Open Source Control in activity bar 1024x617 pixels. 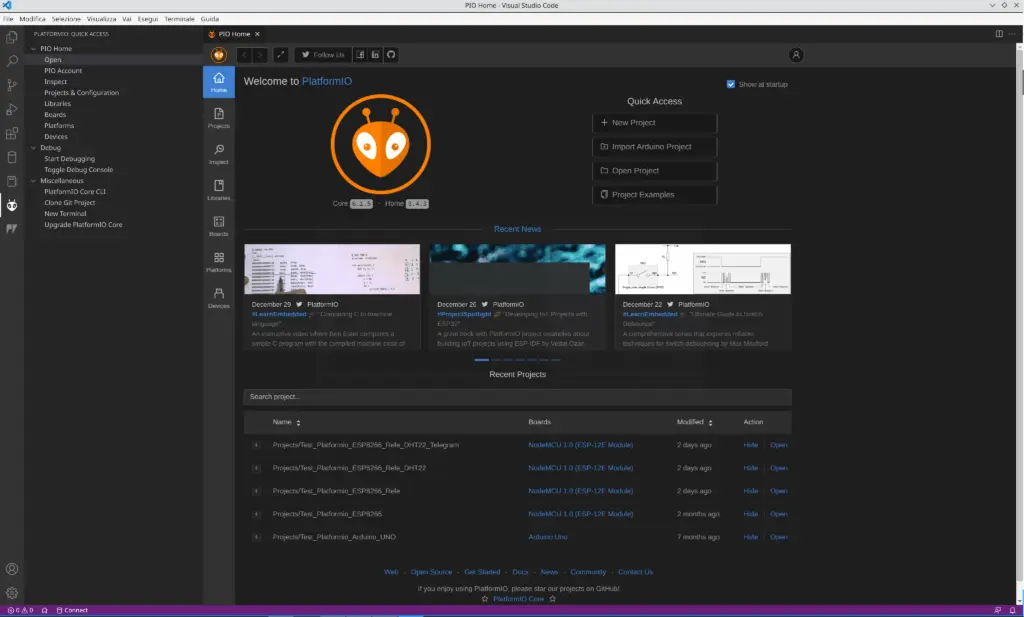[12, 85]
